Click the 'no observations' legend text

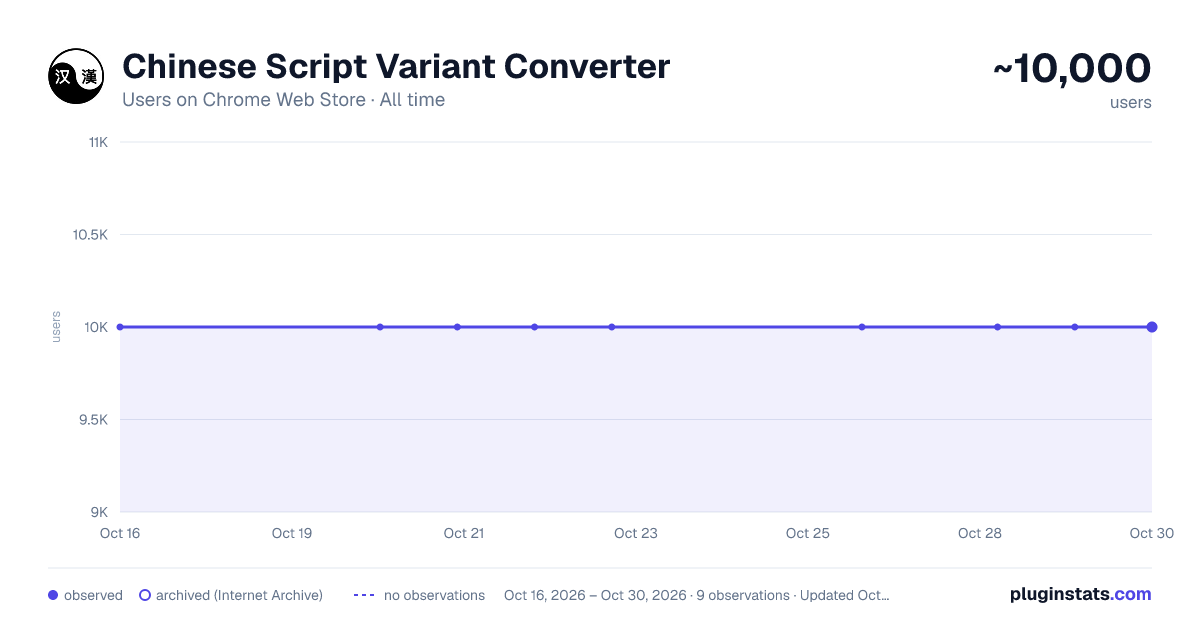point(434,595)
